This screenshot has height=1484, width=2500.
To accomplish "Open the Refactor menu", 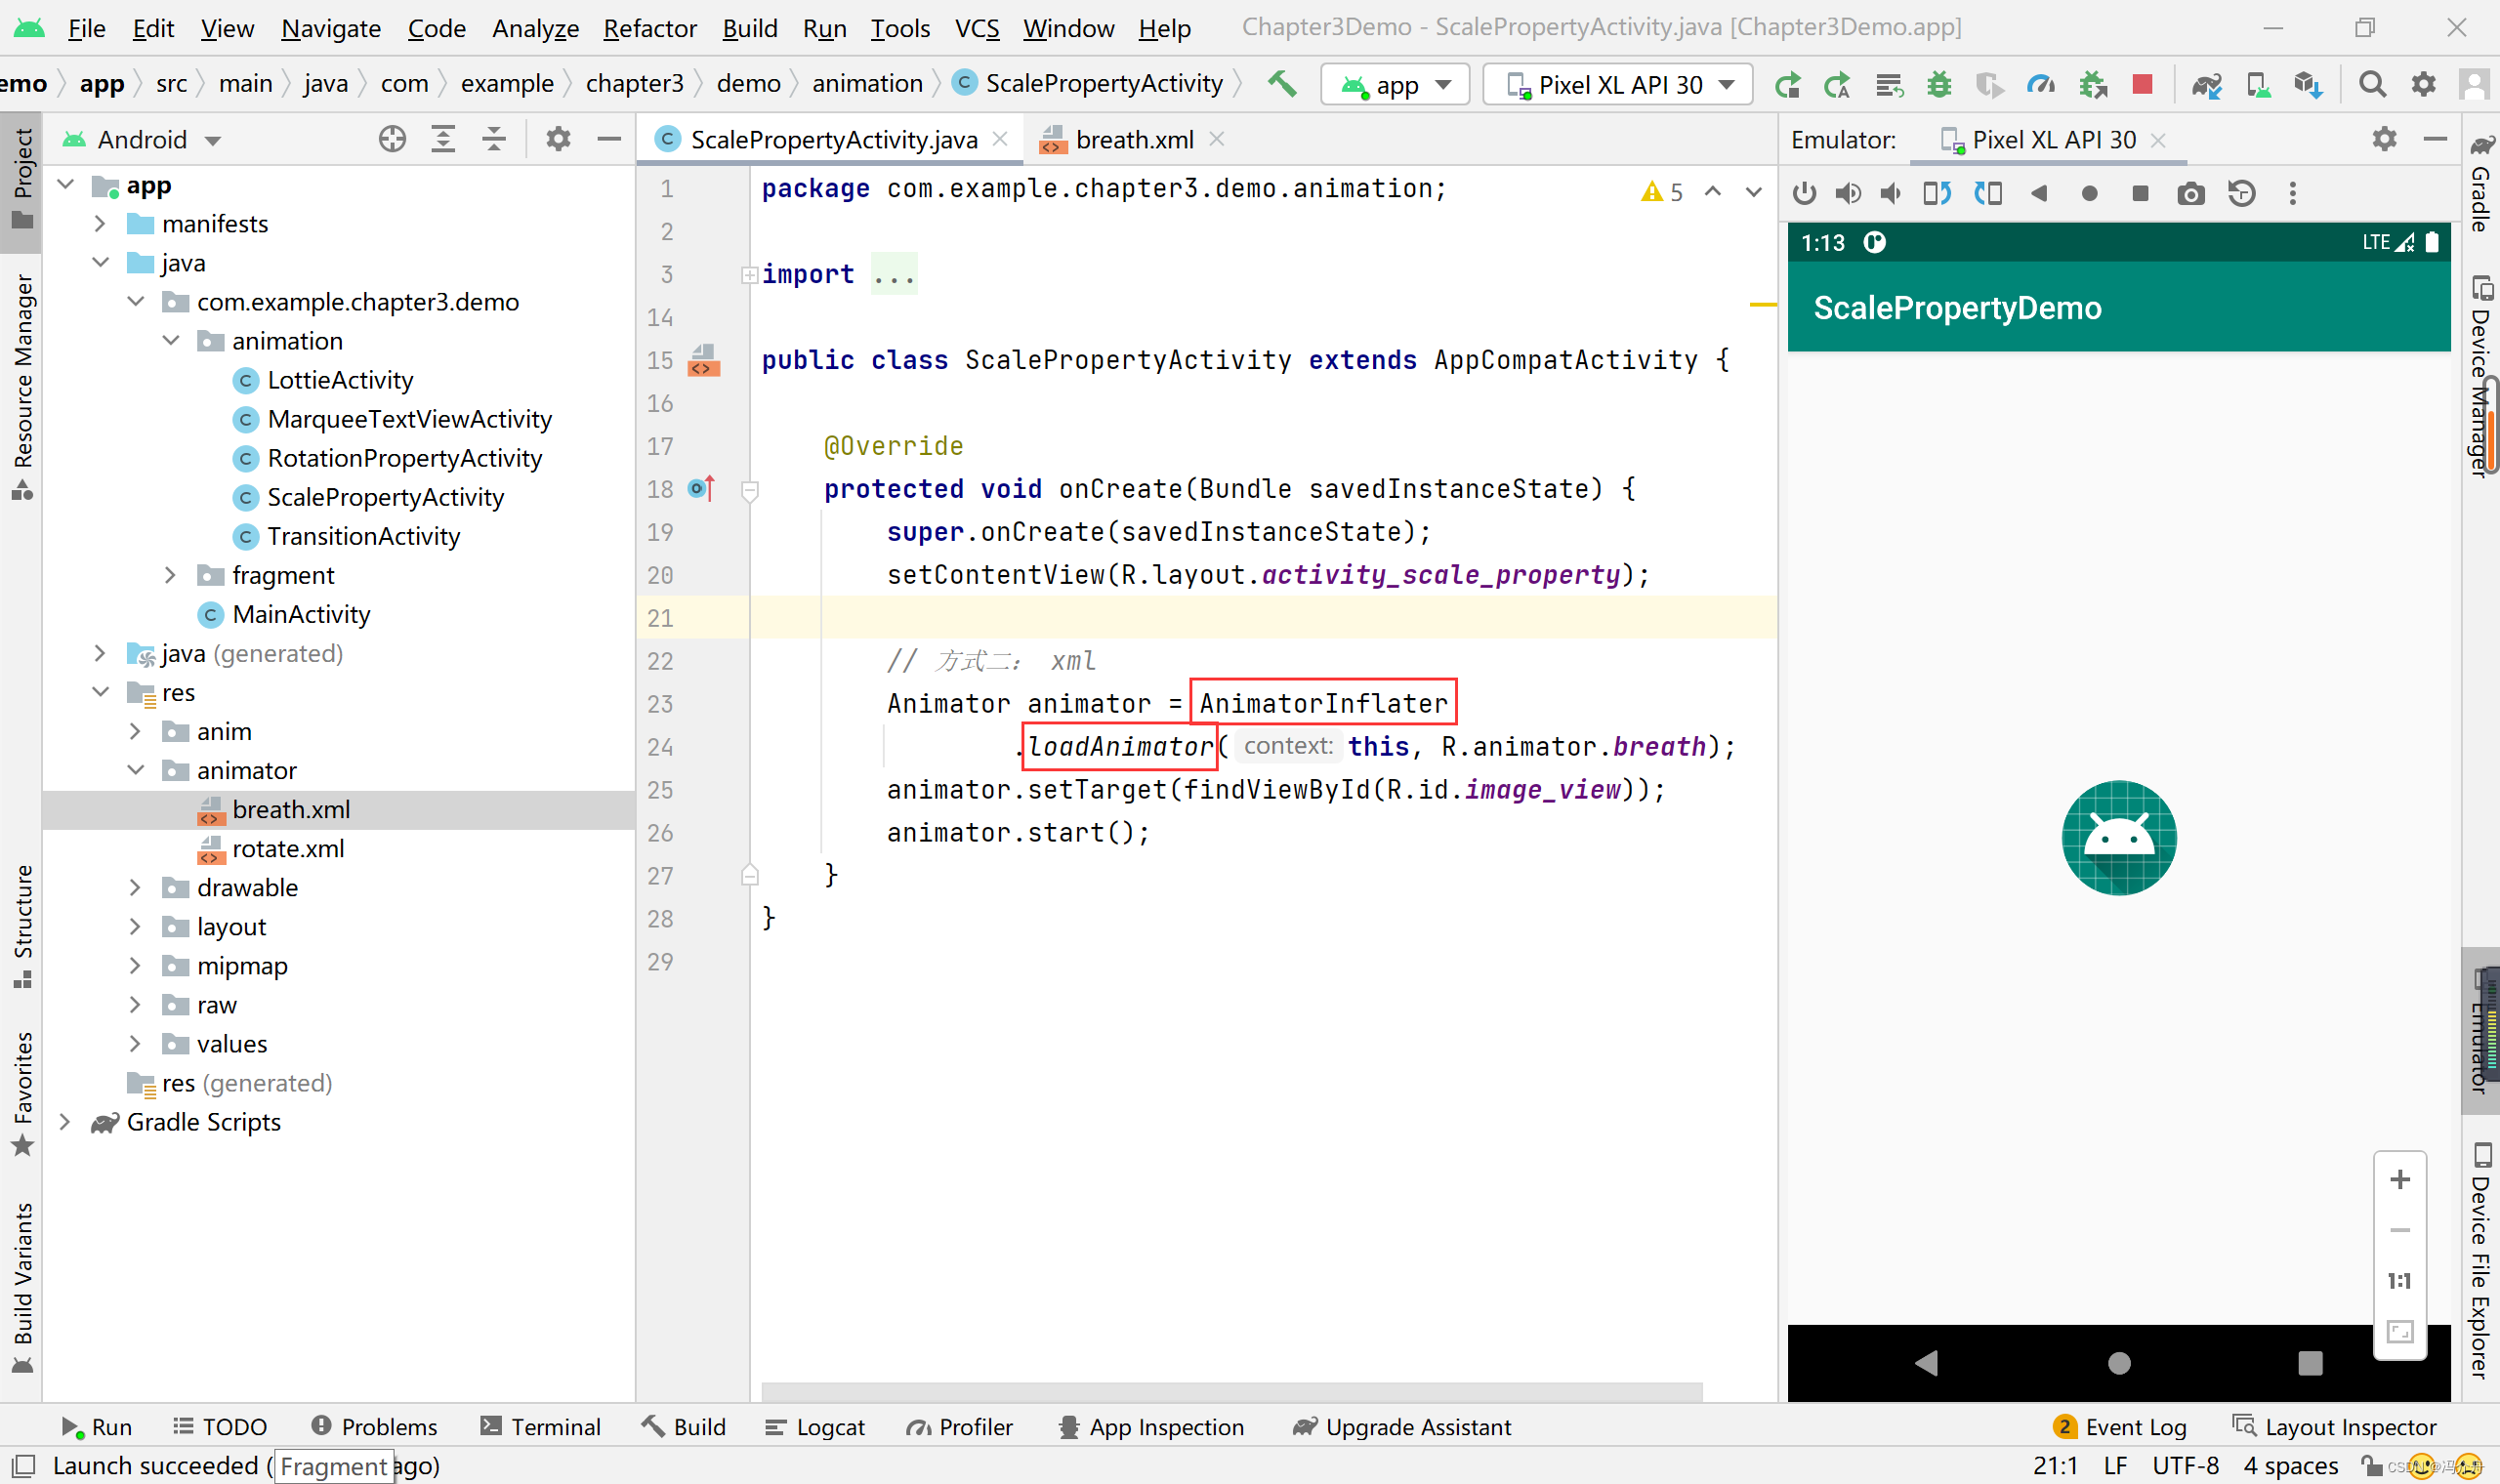I will click(649, 28).
